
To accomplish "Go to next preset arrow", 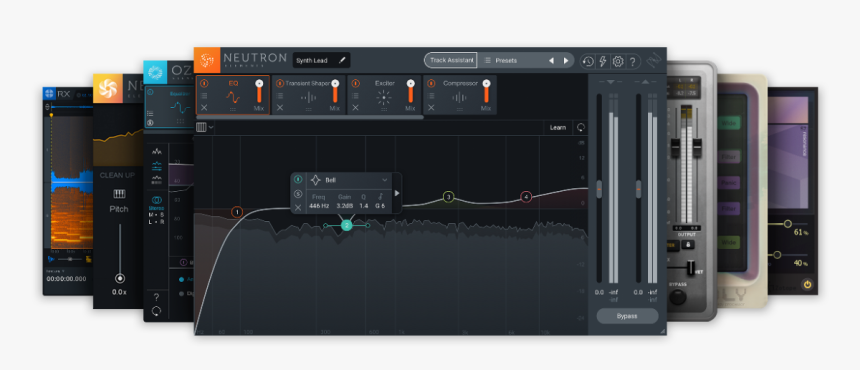I will [x=566, y=60].
